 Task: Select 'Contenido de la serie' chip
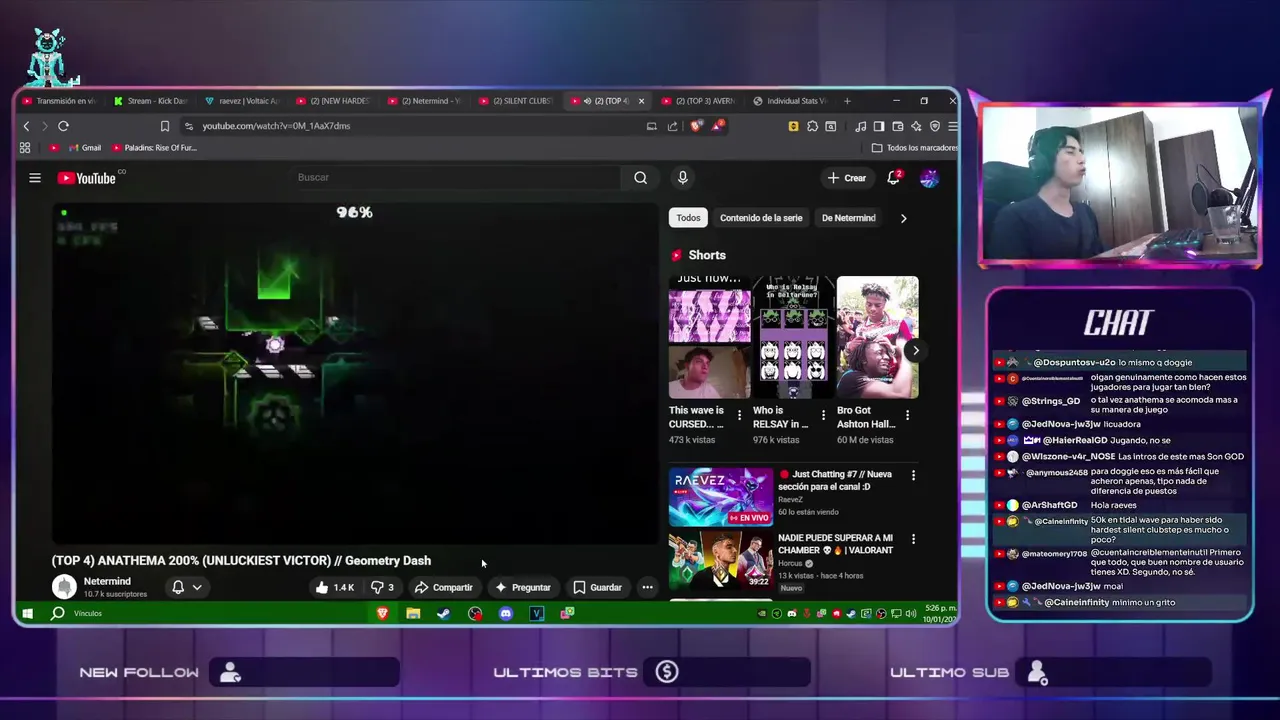(x=761, y=218)
